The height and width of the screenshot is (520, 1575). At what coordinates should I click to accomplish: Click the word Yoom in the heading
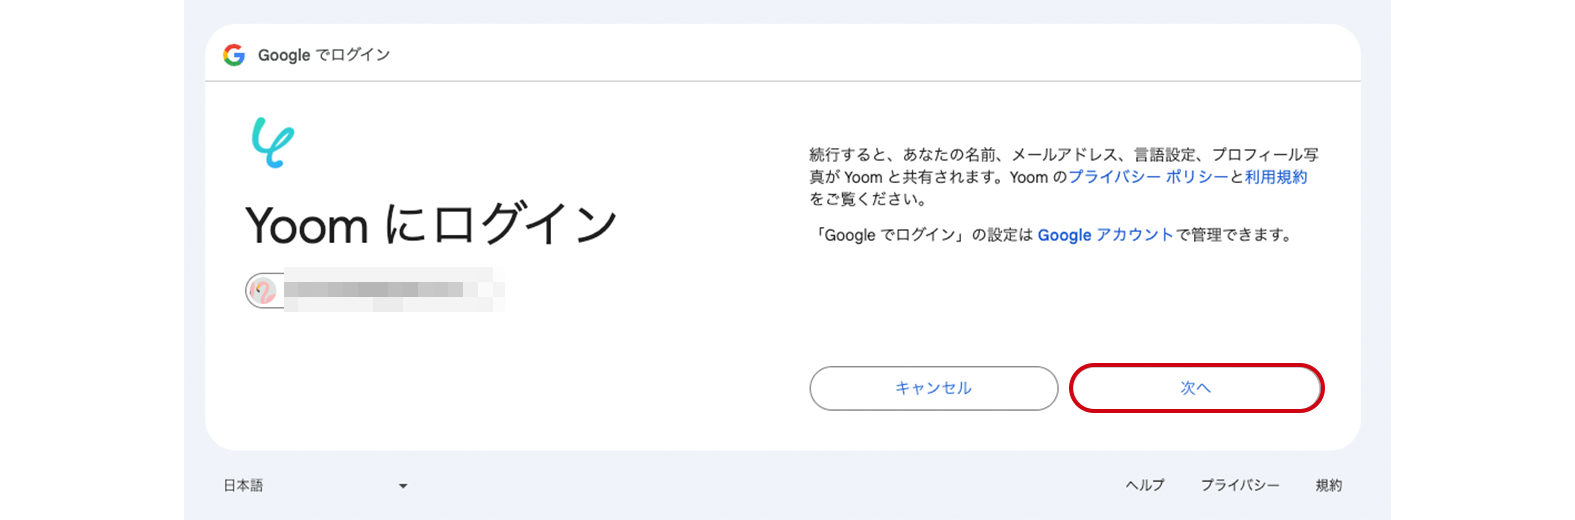[x=307, y=226]
